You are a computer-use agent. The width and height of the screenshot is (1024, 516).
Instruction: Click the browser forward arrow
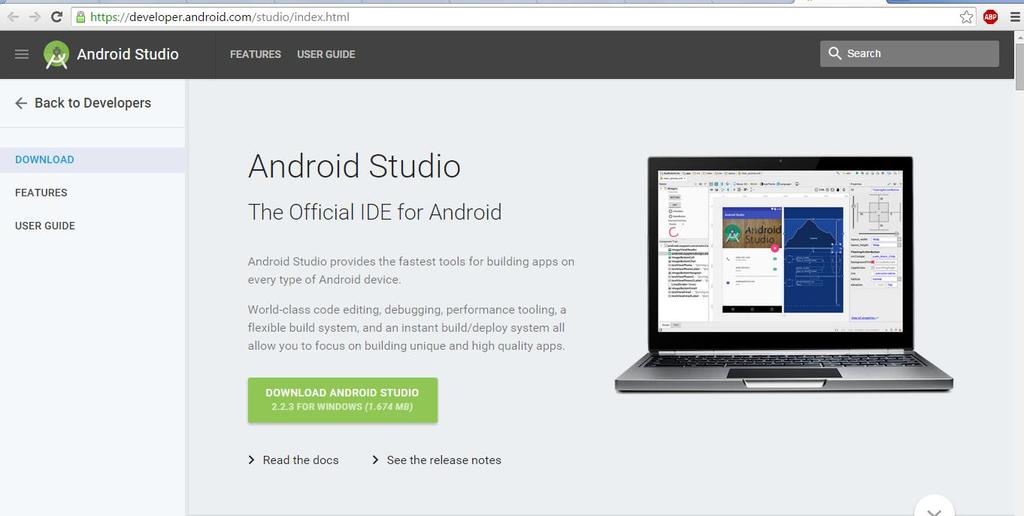[34, 17]
